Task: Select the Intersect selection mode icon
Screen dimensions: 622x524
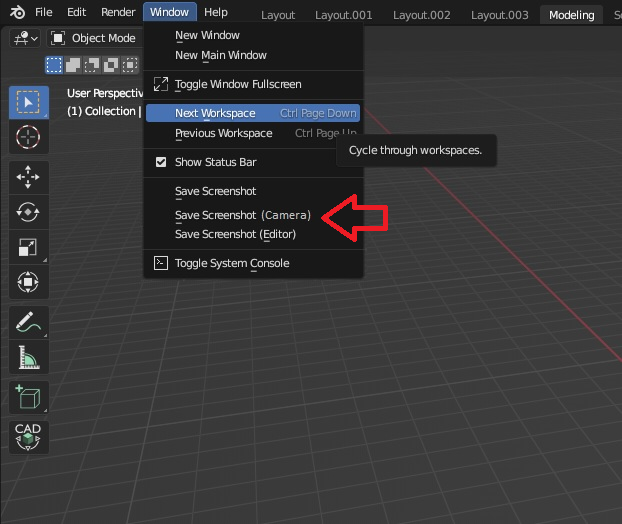Action: click(130, 65)
